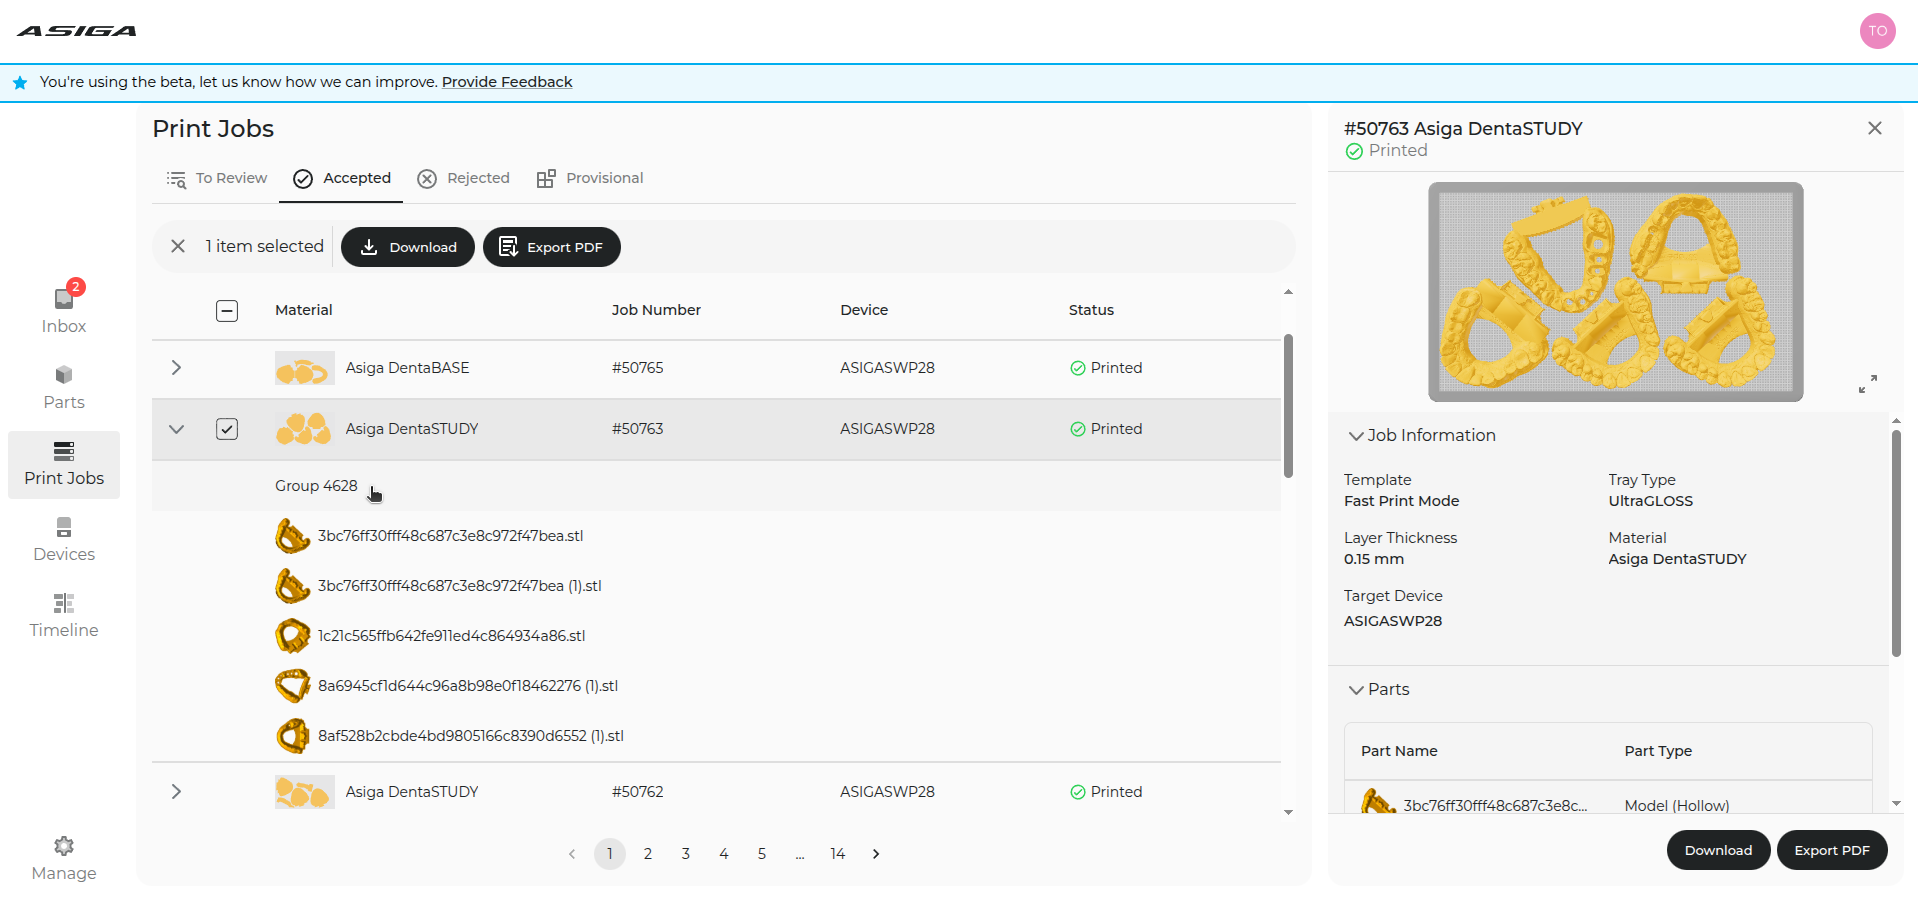Click the Asiga logo
This screenshot has height=899, width=1918.
point(77,31)
